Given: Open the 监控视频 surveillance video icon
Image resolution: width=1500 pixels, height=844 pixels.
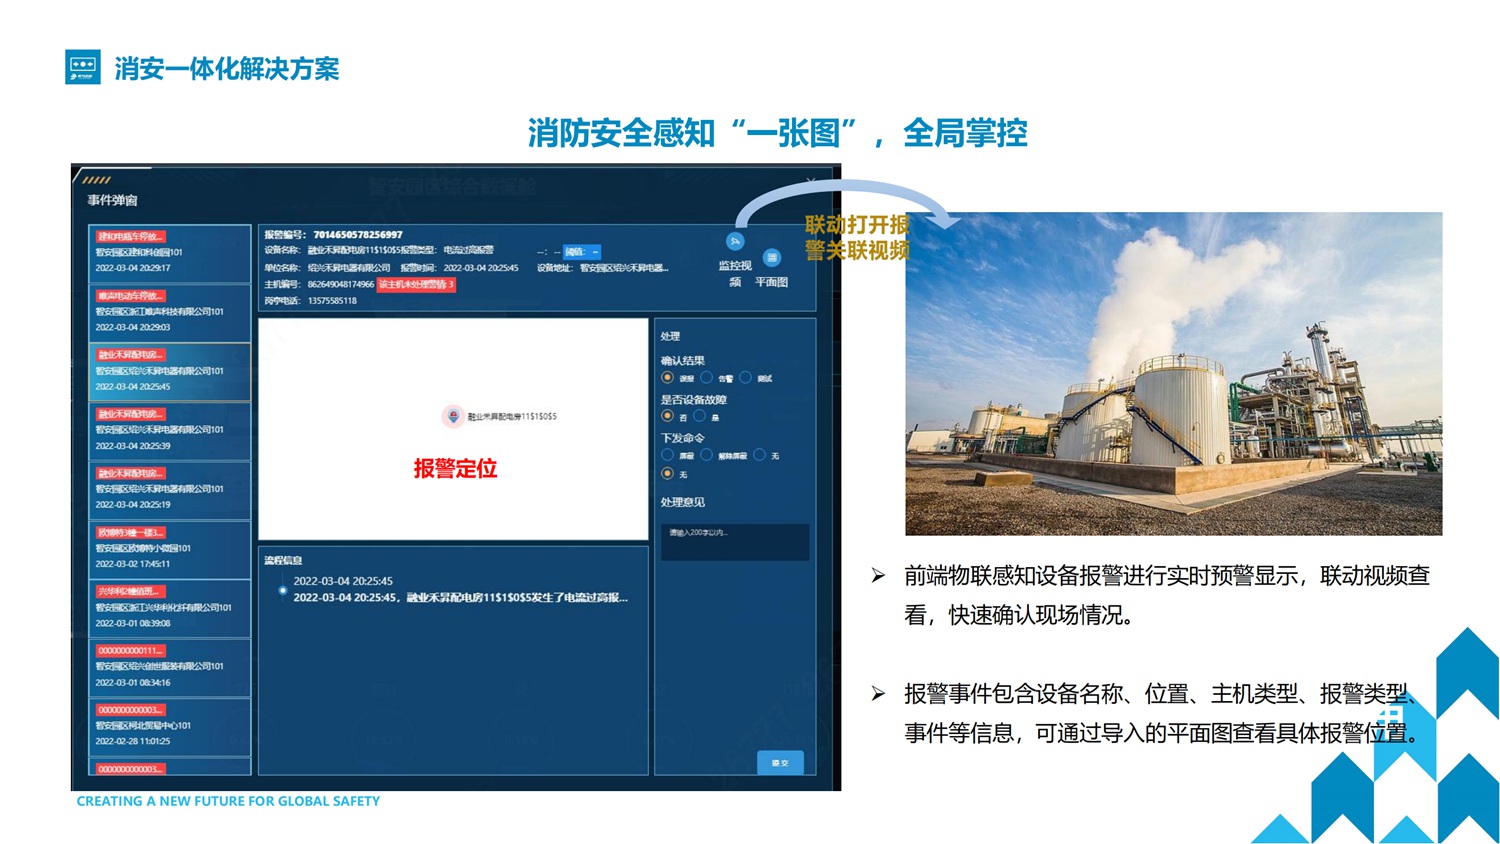Looking at the screenshot, I should click(x=735, y=242).
